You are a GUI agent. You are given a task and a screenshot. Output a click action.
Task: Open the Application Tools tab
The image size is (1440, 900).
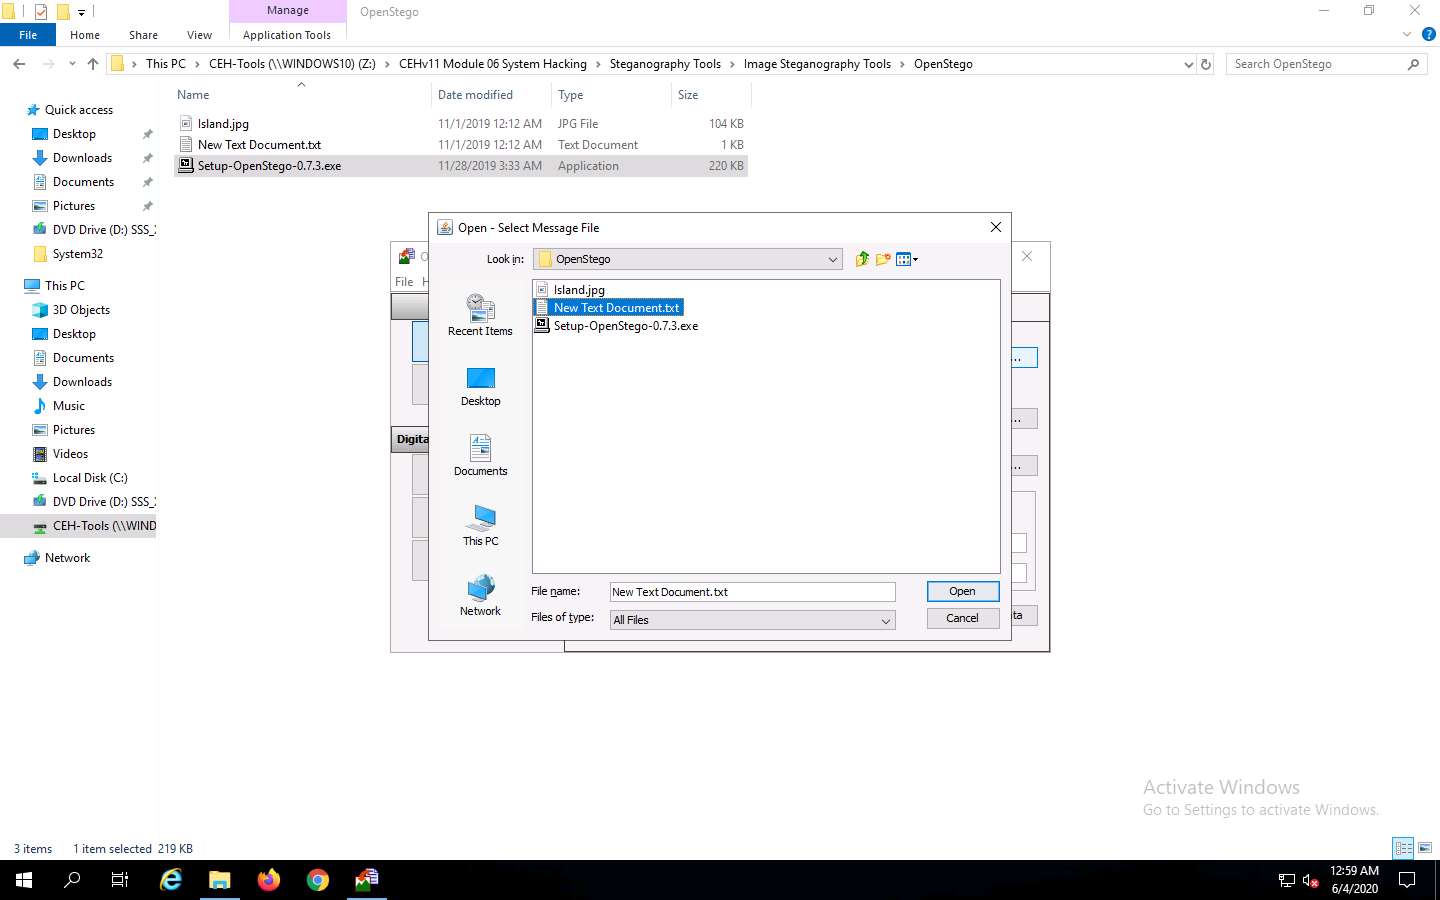coord(287,35)
